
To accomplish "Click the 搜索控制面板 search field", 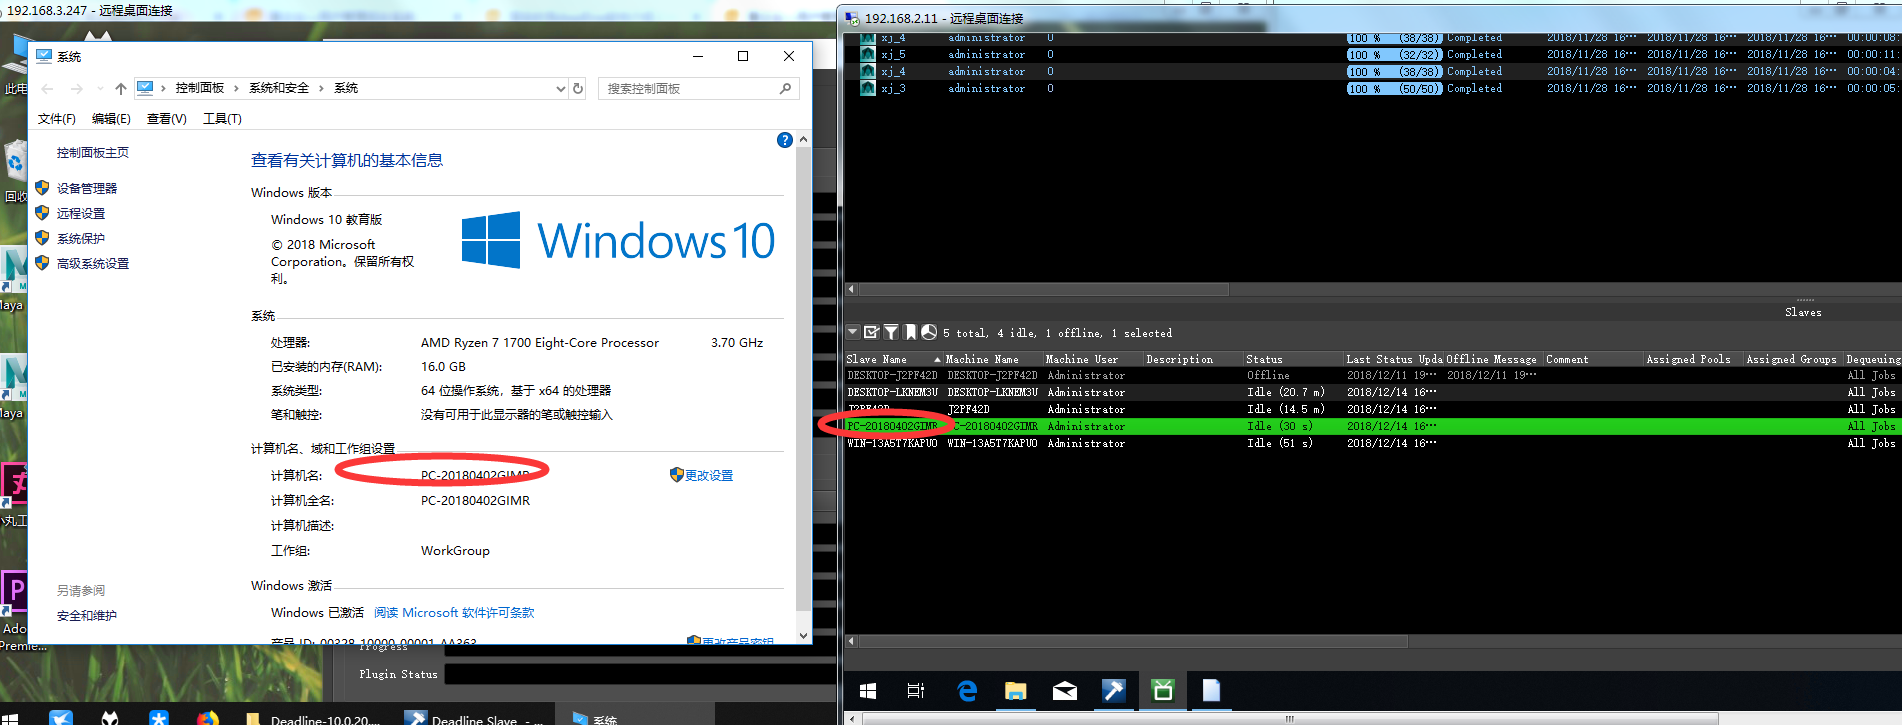I will [690, 88].
